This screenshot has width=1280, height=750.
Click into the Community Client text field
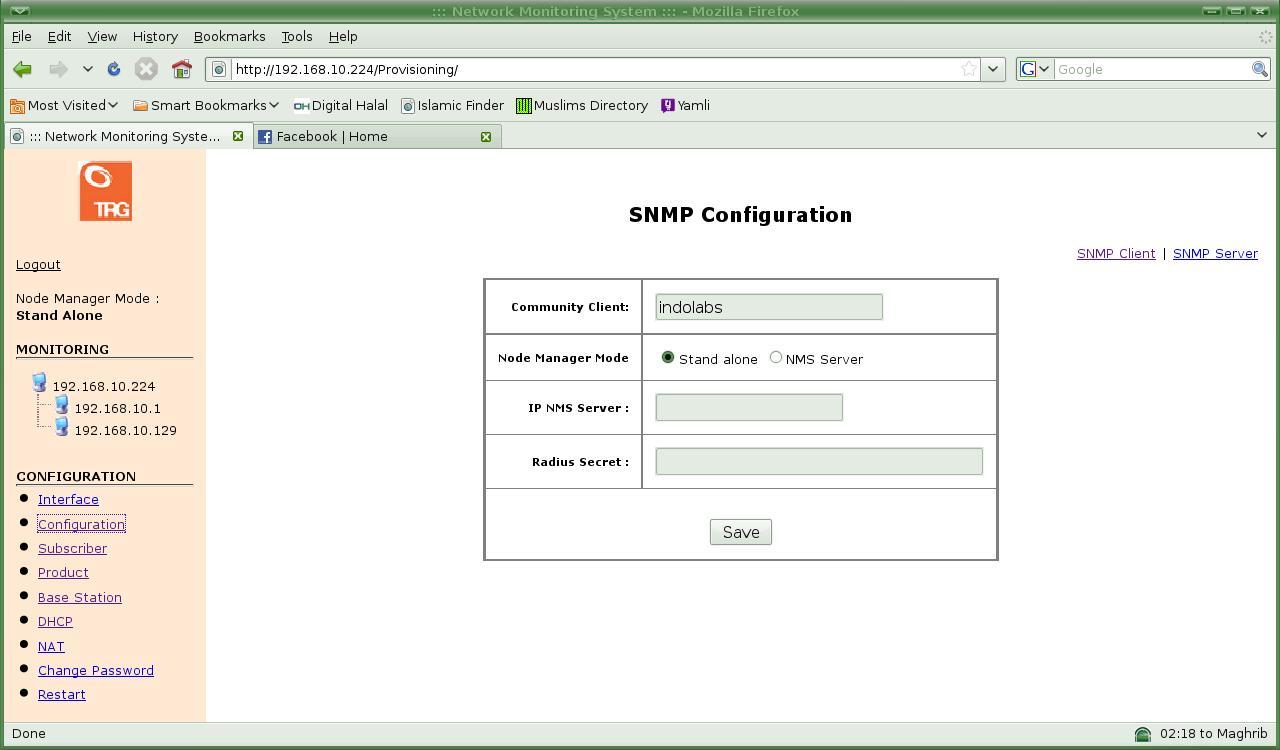tap(768, 307)
